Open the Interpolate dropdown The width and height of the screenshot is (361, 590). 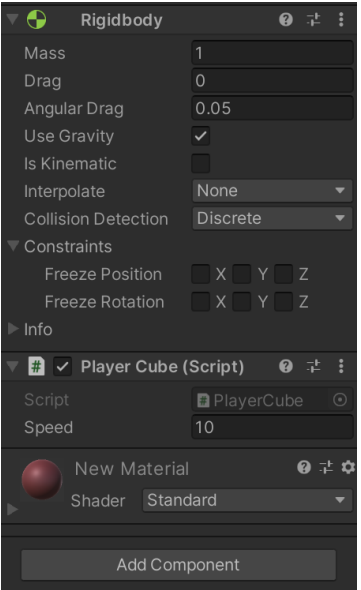point(272,191)
